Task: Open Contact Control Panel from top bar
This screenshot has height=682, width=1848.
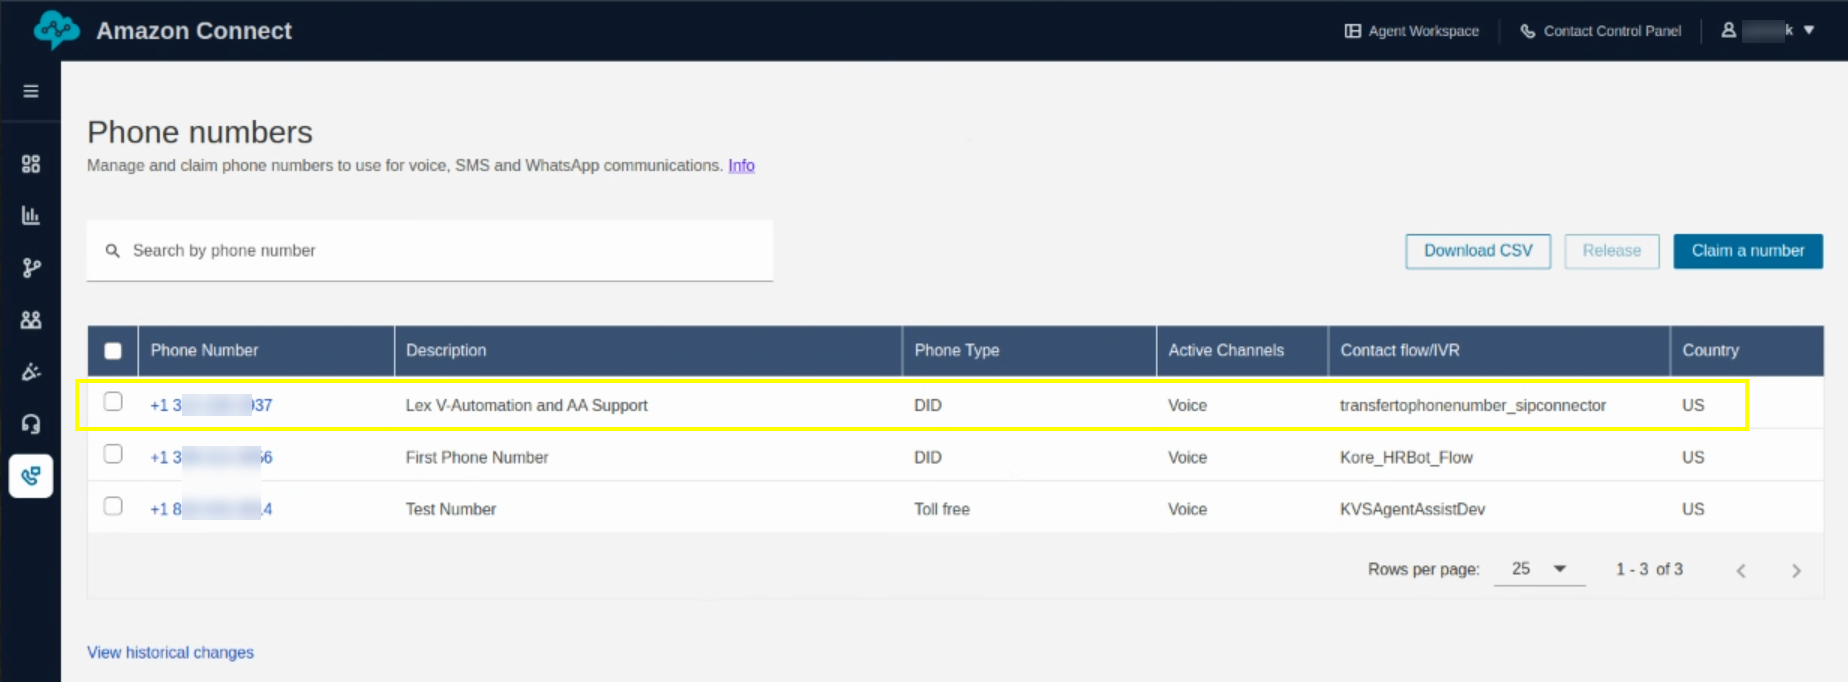Action: click(1601, 31)
